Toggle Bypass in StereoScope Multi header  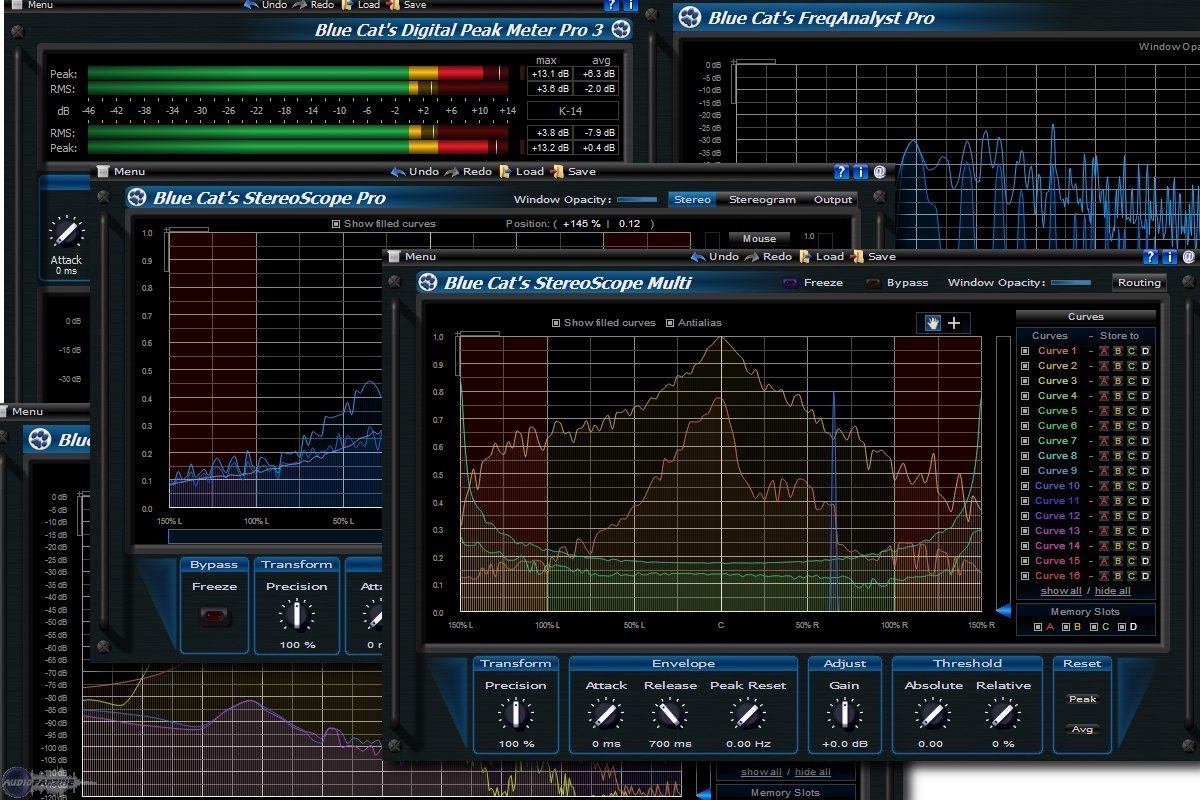[874, 283]
